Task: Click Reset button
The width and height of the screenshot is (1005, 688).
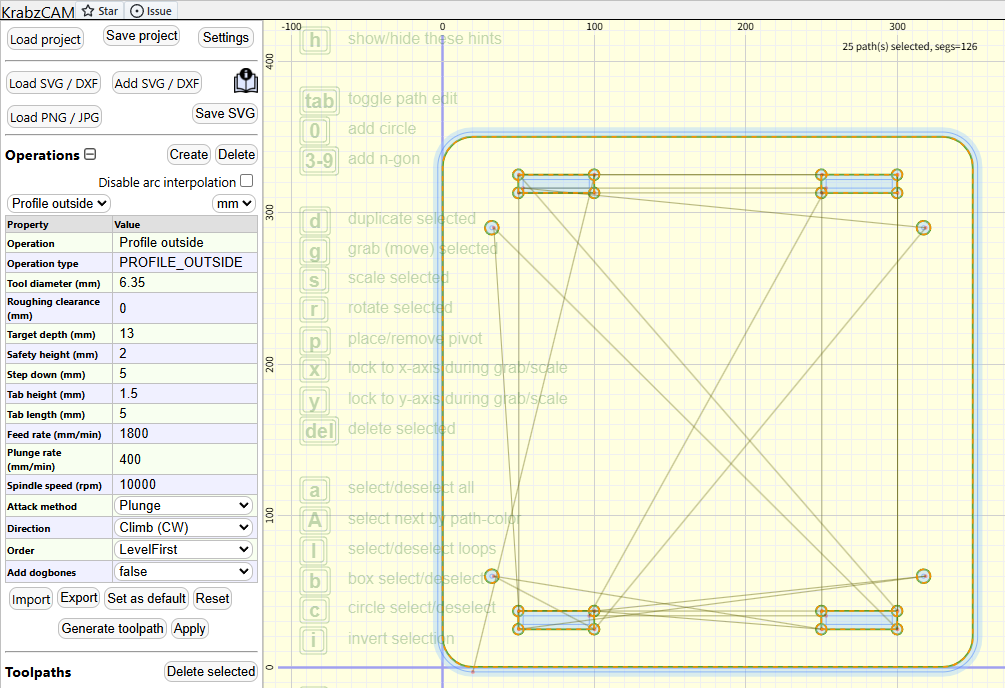Action: tap(212, 598)
